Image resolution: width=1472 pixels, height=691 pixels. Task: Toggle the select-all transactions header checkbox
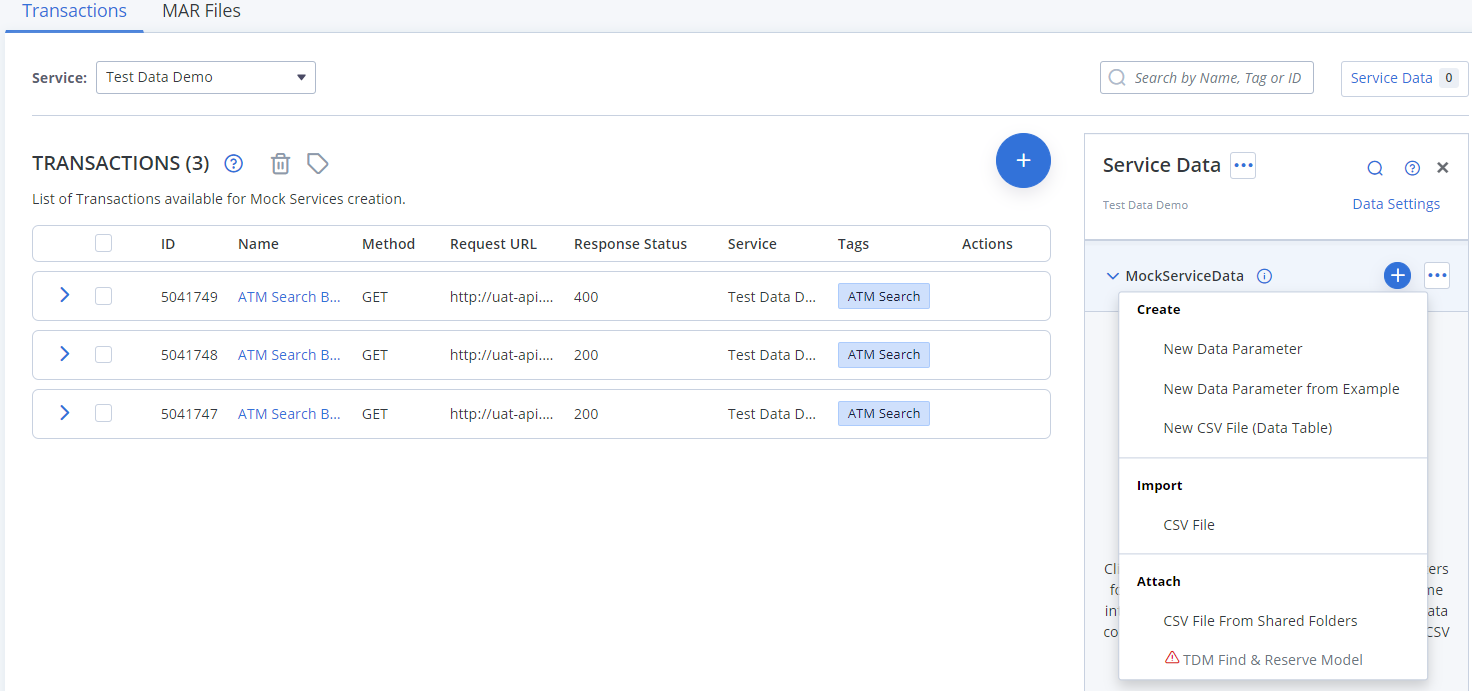103,243
